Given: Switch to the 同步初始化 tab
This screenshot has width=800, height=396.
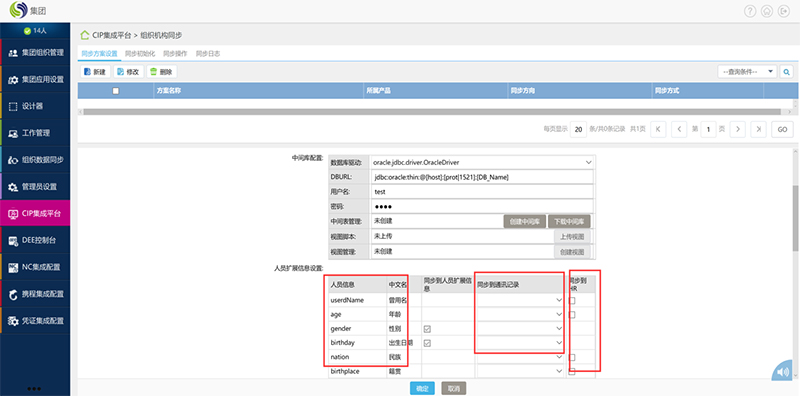Looking at the screenshot, I should pos(137,53).
